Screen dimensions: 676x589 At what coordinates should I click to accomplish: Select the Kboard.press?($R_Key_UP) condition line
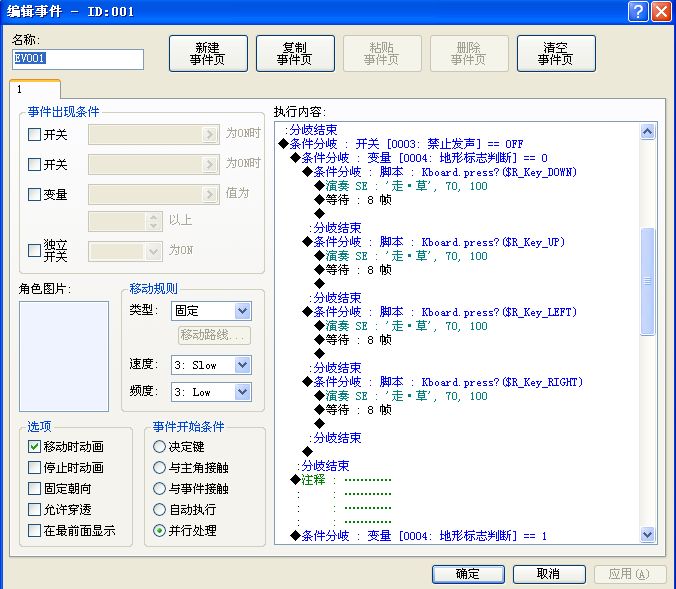pyautogui.click(x=433, y=242)
